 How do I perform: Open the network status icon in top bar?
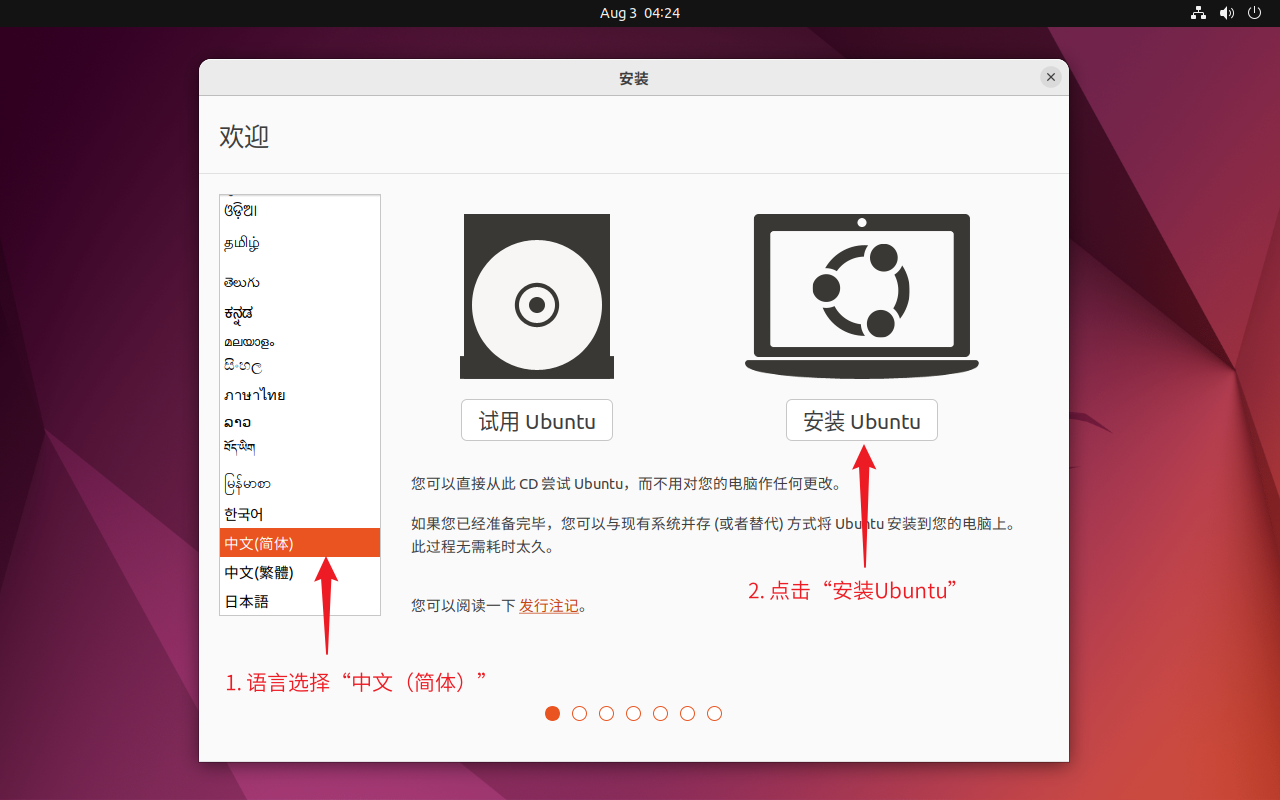pos(1197,13)
